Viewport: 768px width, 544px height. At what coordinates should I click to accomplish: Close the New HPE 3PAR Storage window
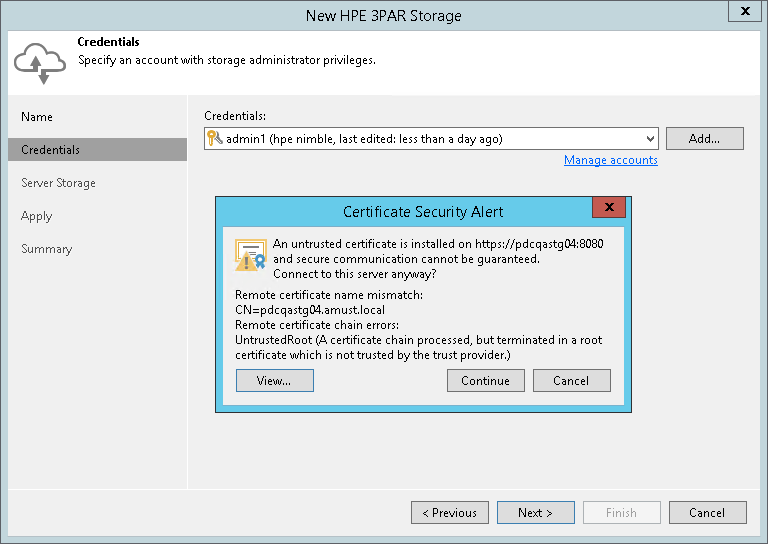744,13
